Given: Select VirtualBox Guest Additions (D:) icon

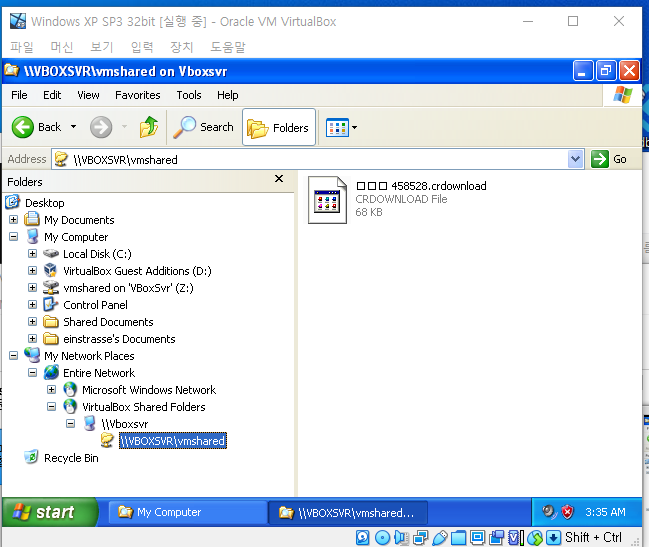Looking at the screenshot, I should pyautogui.click(x=50, y=270).
